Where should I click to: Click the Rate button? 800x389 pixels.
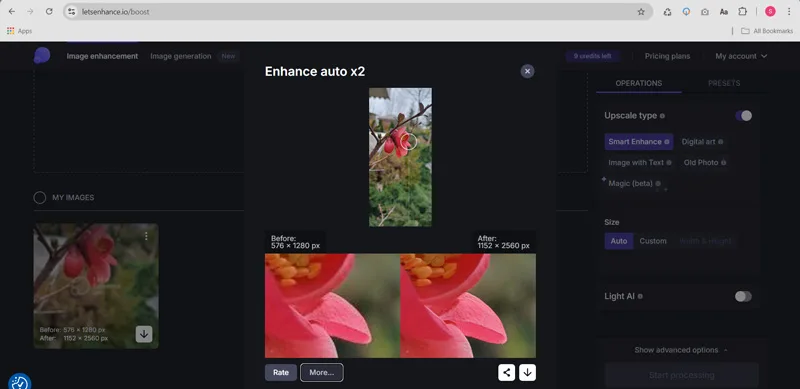pos(281,373)
